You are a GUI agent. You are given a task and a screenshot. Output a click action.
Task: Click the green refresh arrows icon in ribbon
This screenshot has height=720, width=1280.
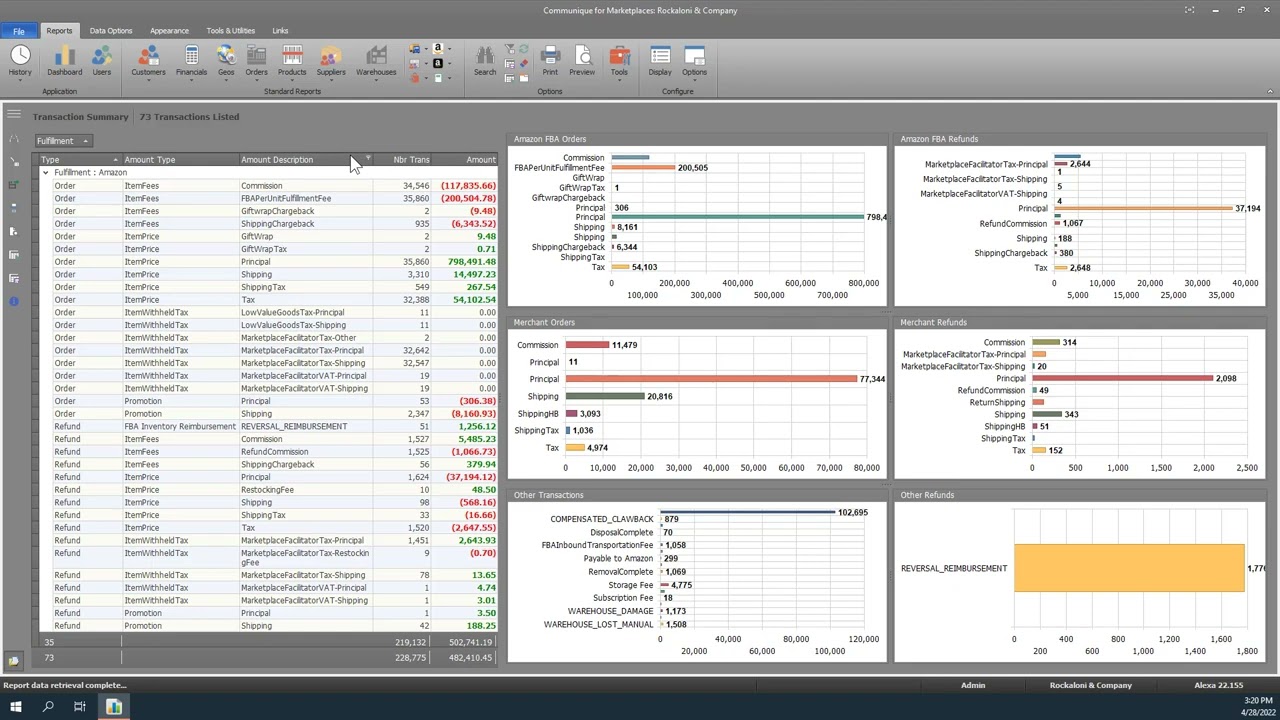coord(523,49)
